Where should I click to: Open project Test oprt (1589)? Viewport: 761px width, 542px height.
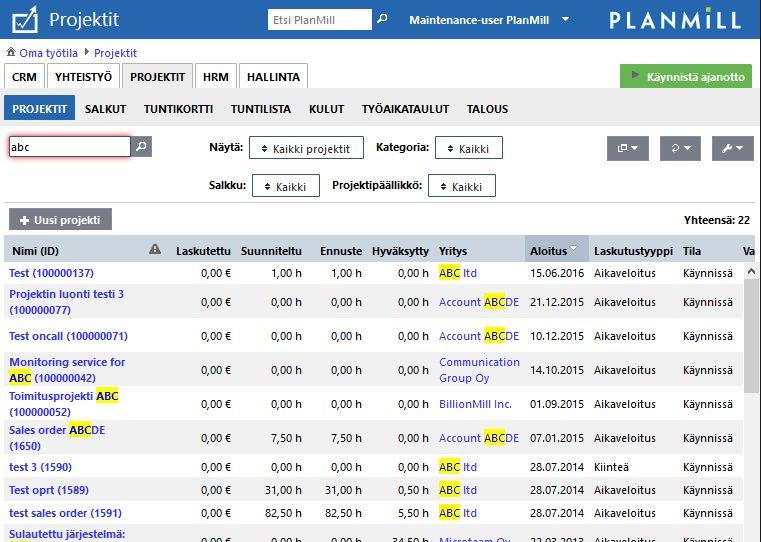49,490
